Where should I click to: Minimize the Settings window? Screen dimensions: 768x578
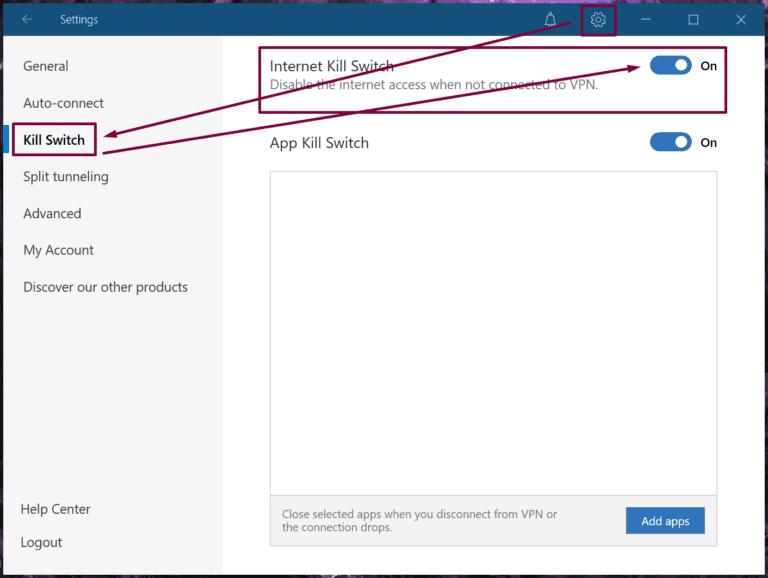coord(646,20)
